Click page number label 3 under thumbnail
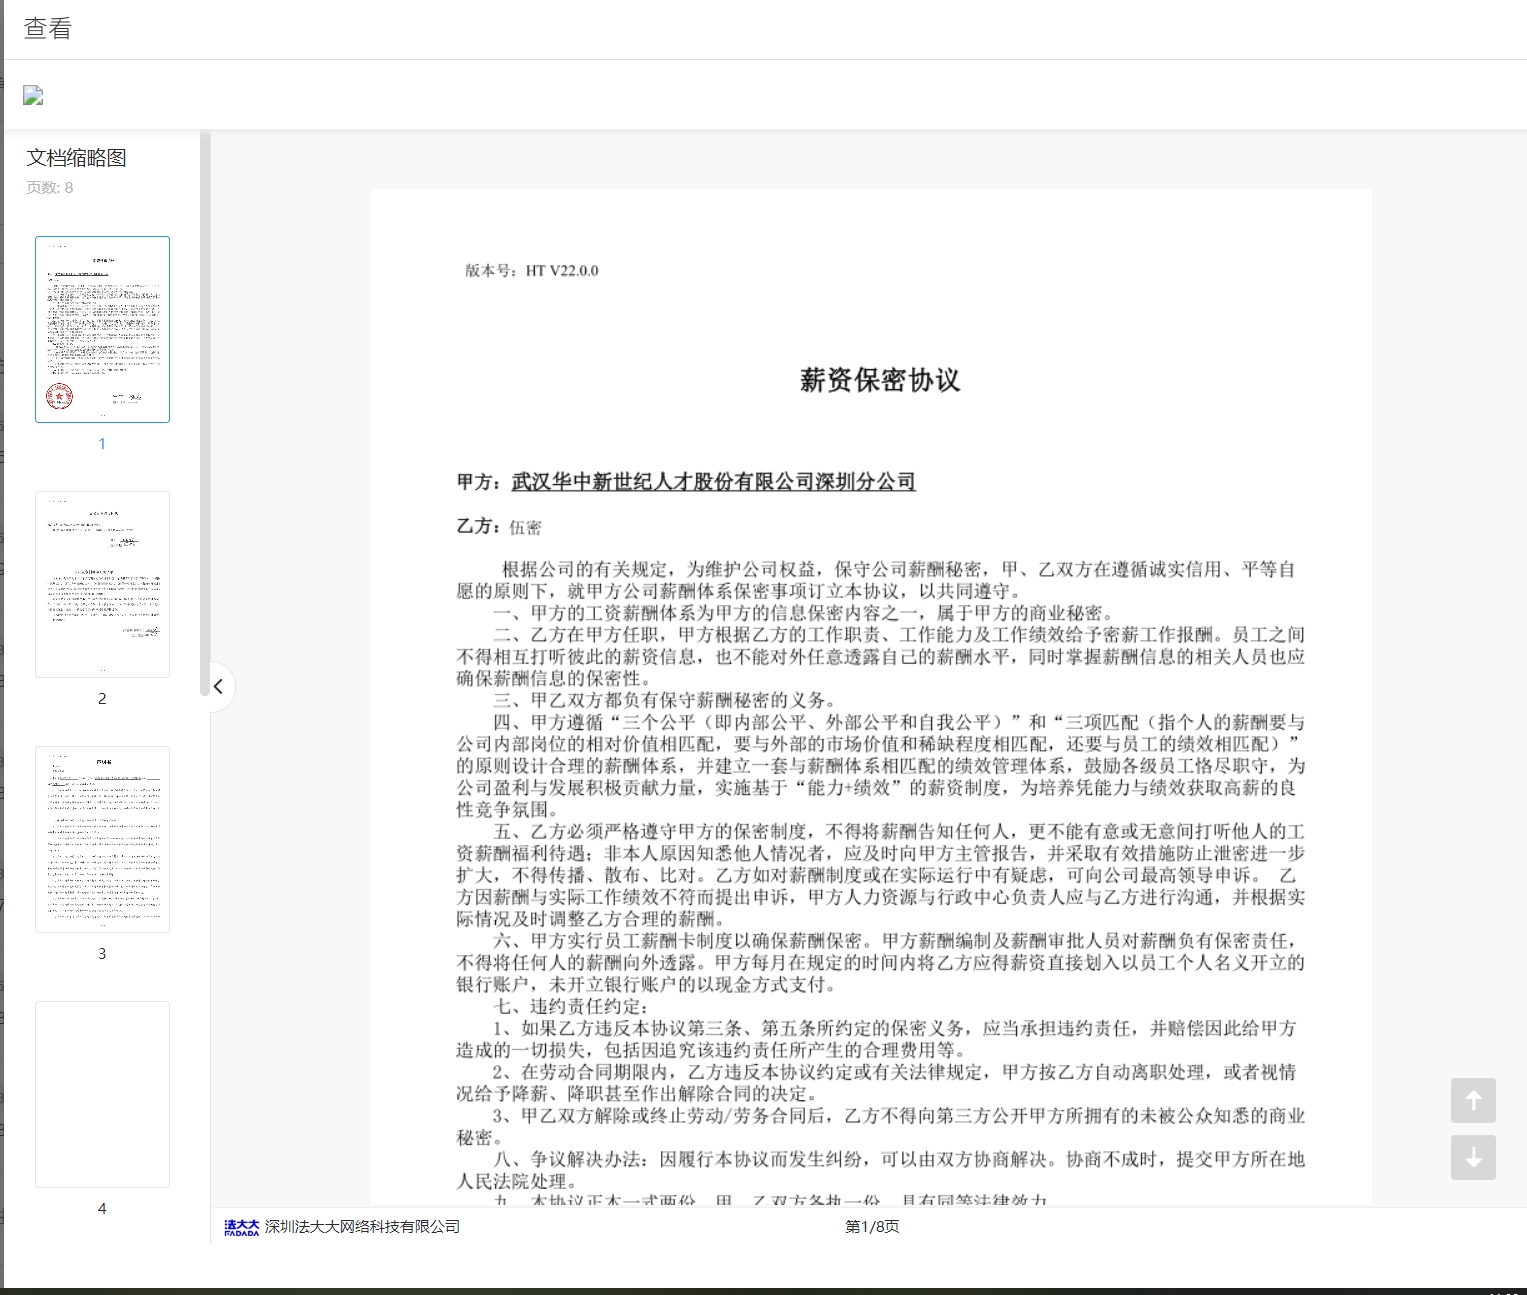This screenshot has width=1527, height=1295. [102, 954]
